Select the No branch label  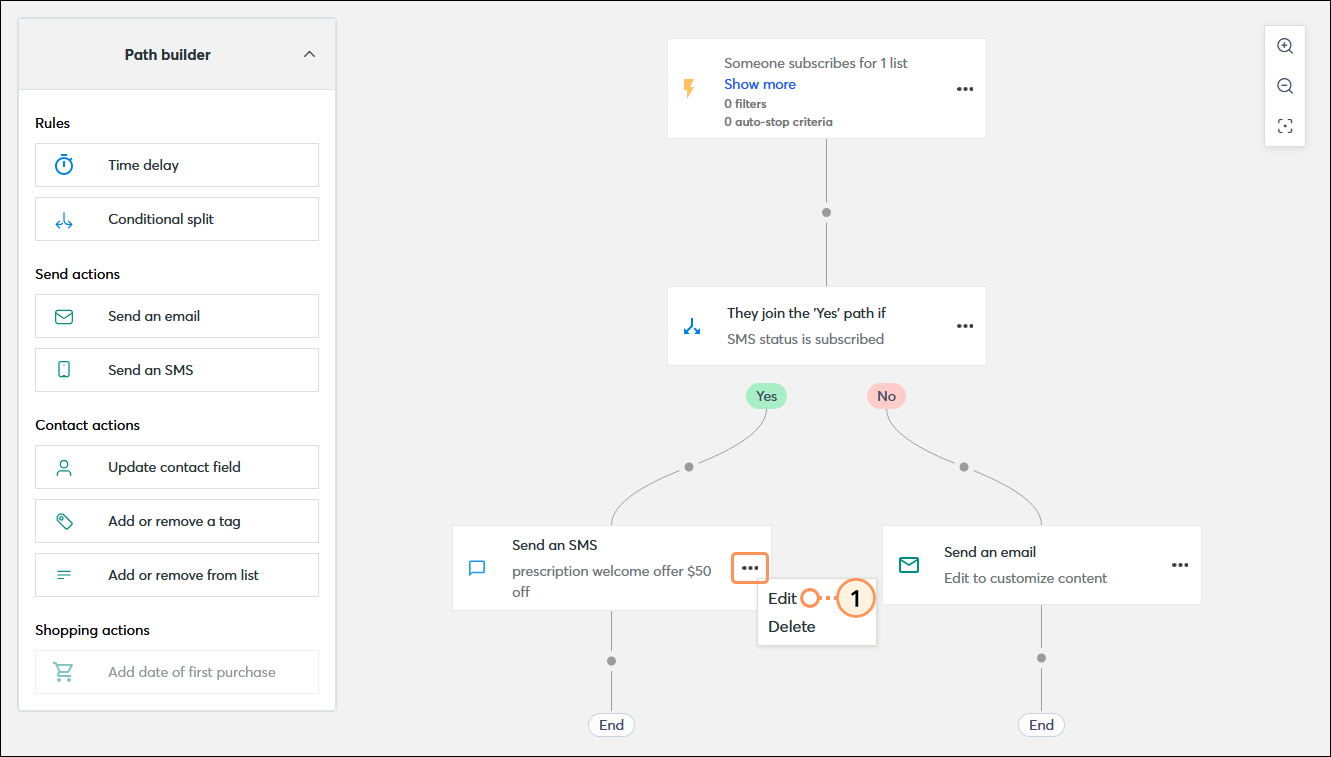coord(886,395)
